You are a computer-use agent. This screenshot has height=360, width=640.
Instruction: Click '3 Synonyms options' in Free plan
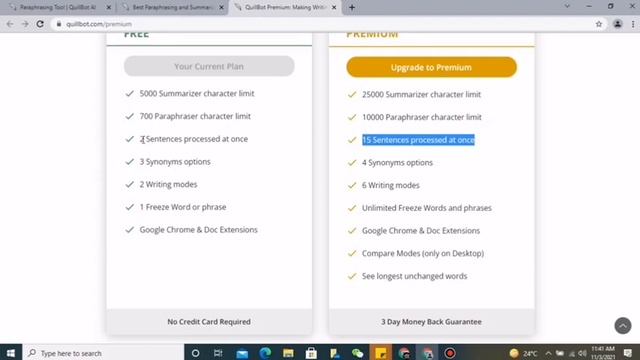click(175, 162)
